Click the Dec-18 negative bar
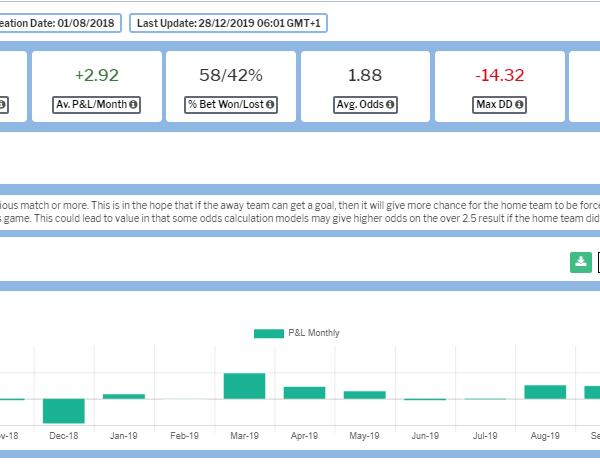The image size is (600, 464). tap(63, 411)
